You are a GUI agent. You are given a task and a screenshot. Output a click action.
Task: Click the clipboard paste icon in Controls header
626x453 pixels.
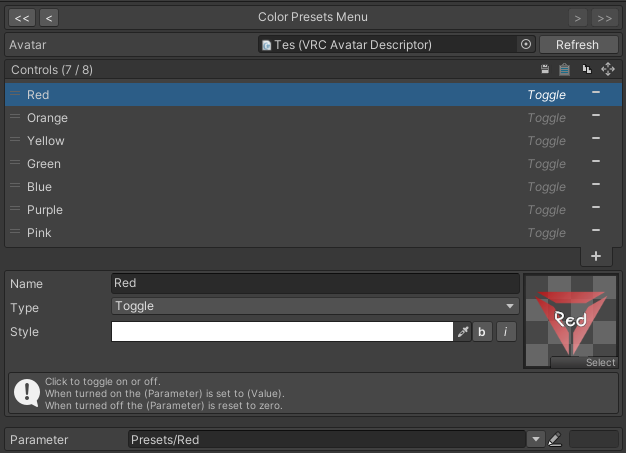point(564,70)
